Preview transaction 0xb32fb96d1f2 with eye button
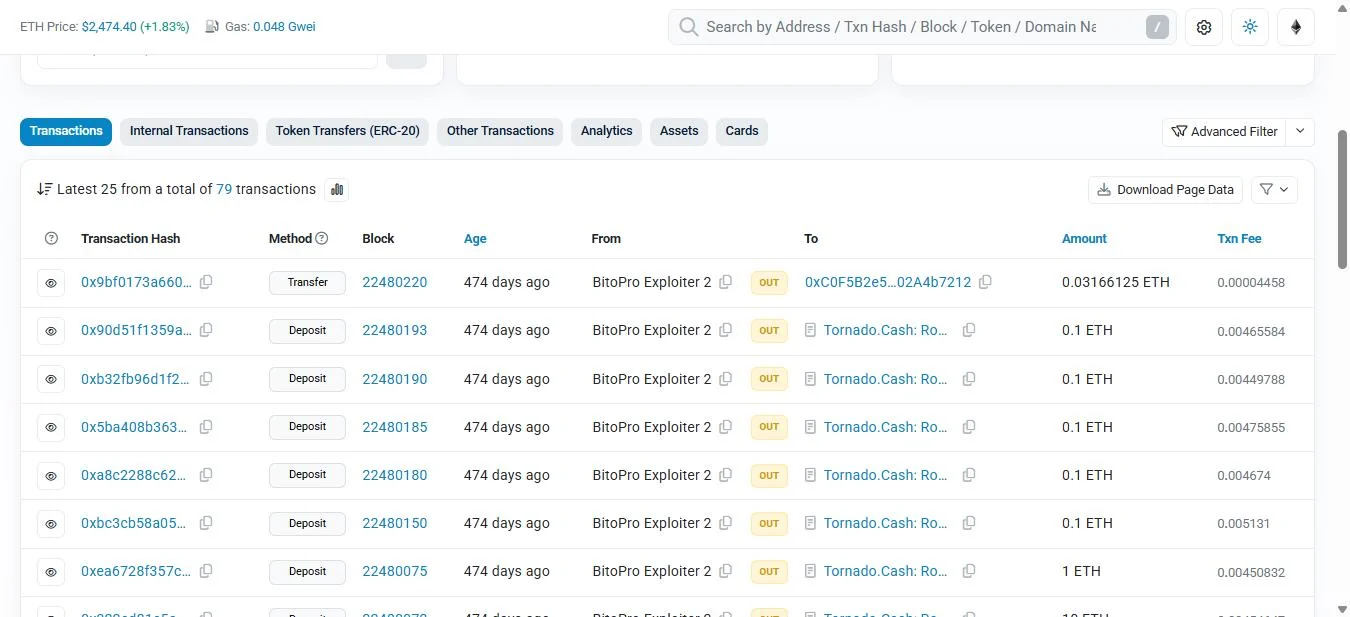 click(x=51, y=379)
